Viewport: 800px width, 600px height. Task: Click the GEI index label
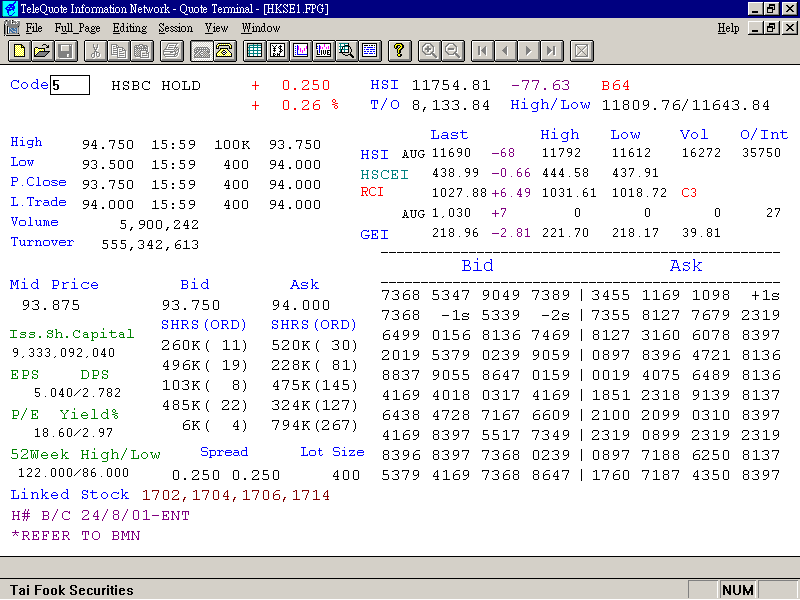tap(374, 235)
